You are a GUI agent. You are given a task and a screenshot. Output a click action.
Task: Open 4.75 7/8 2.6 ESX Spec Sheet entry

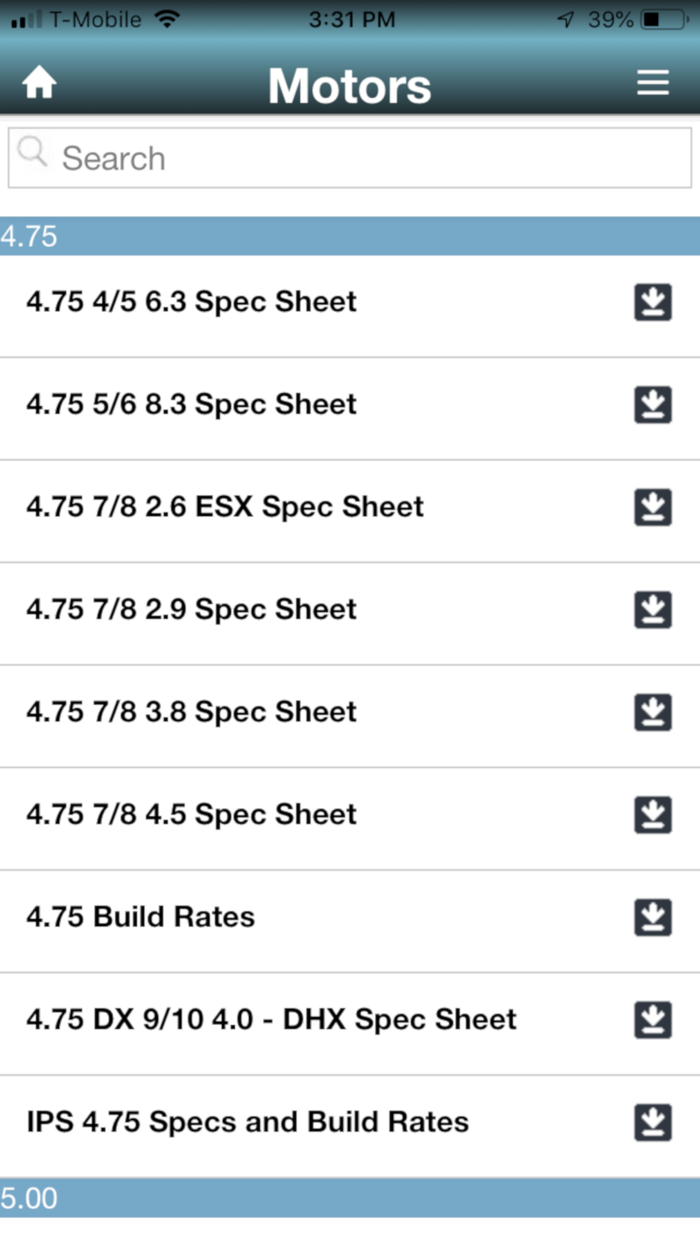[225, 507]
